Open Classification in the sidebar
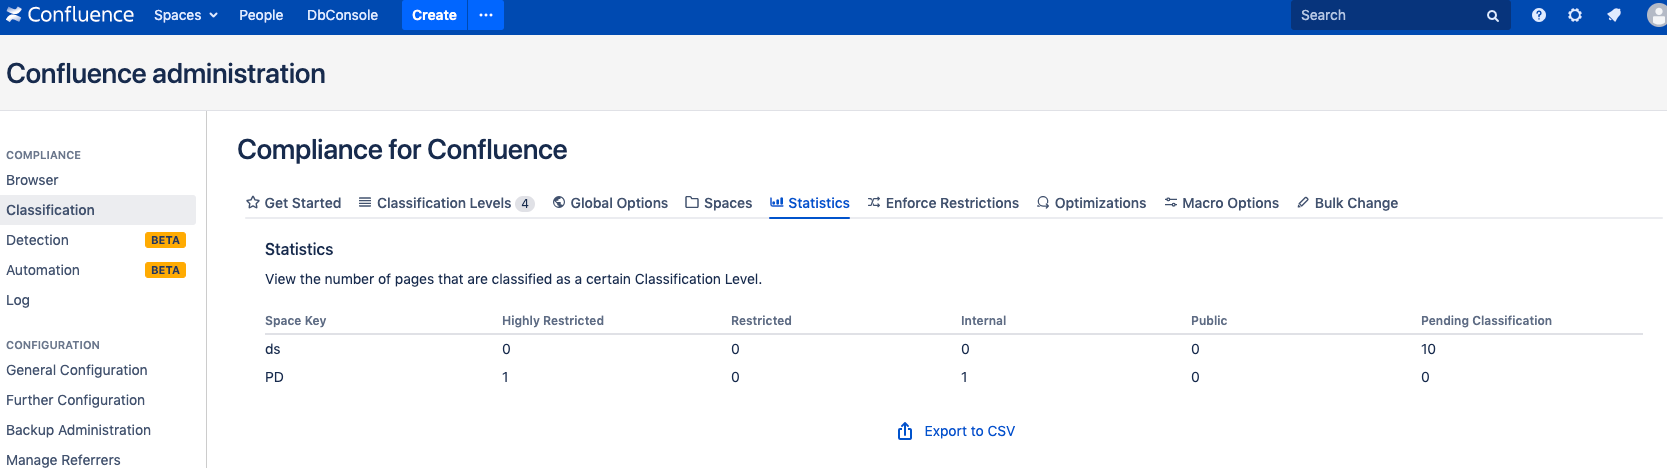 98,210
